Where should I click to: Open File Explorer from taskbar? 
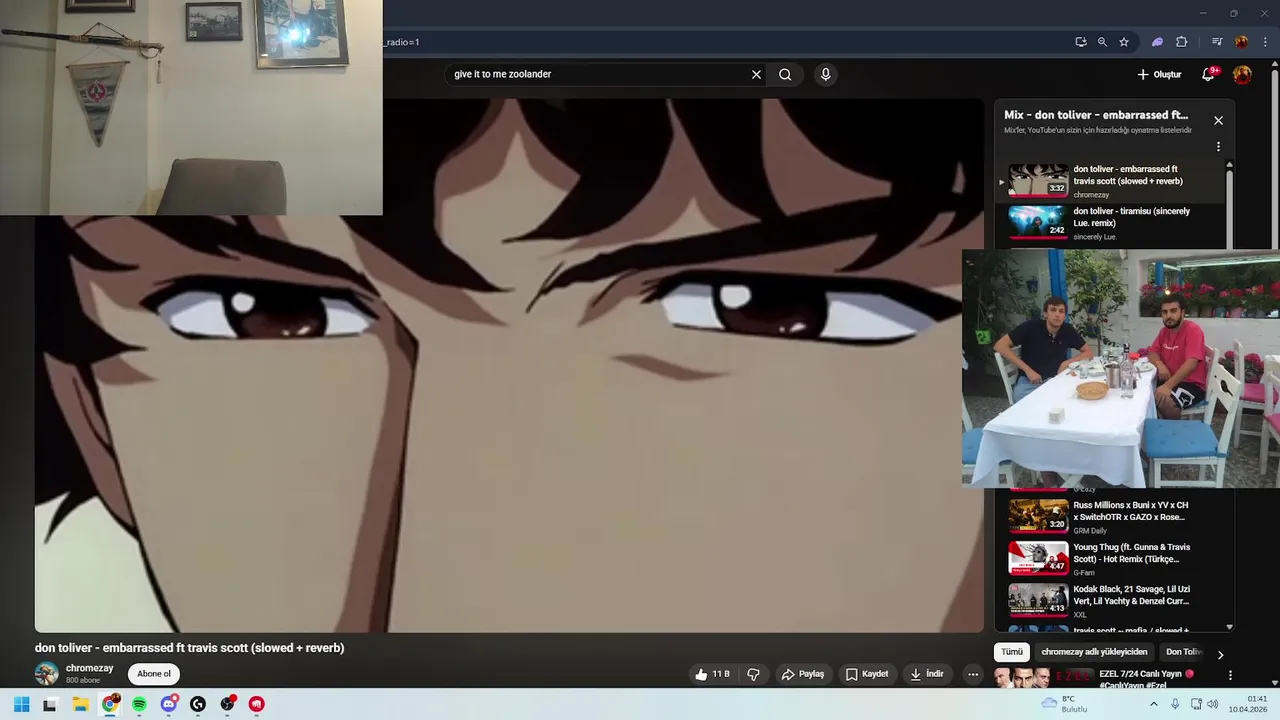pyautogui.click(x=80, y=704)
